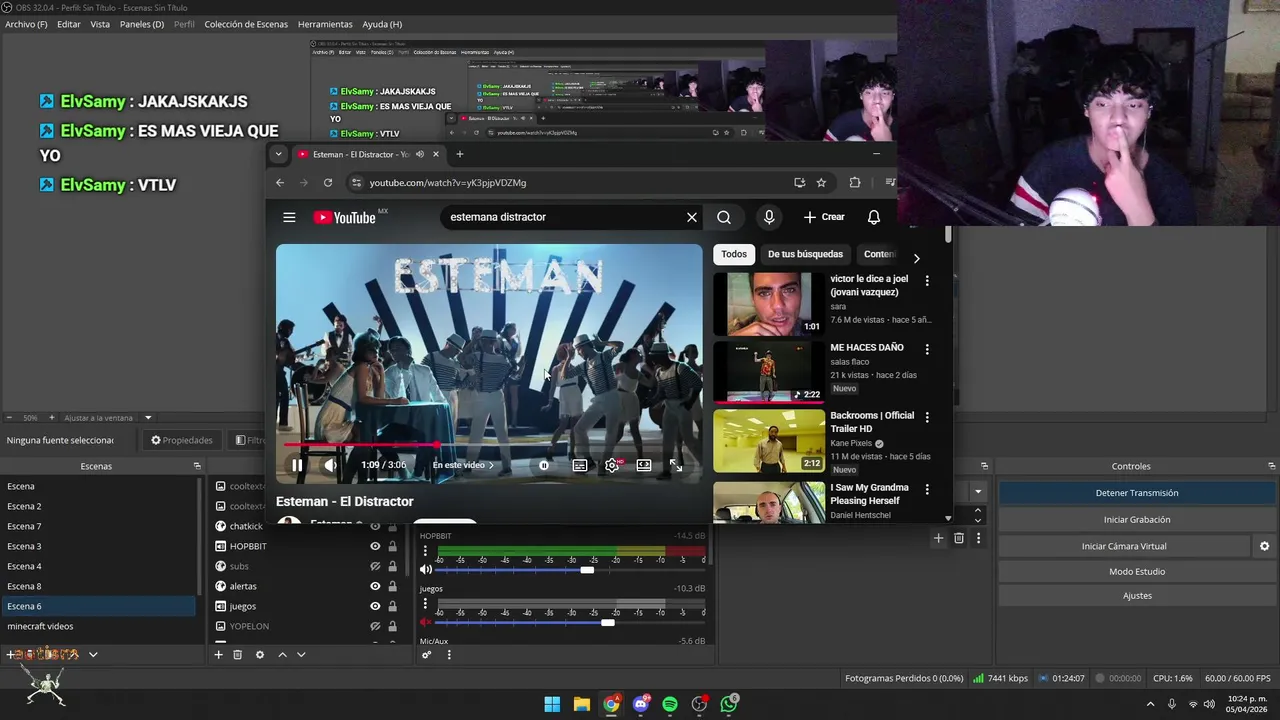Clear the YouTube search box text
1280x720 pixels.
tap(691, 217)
